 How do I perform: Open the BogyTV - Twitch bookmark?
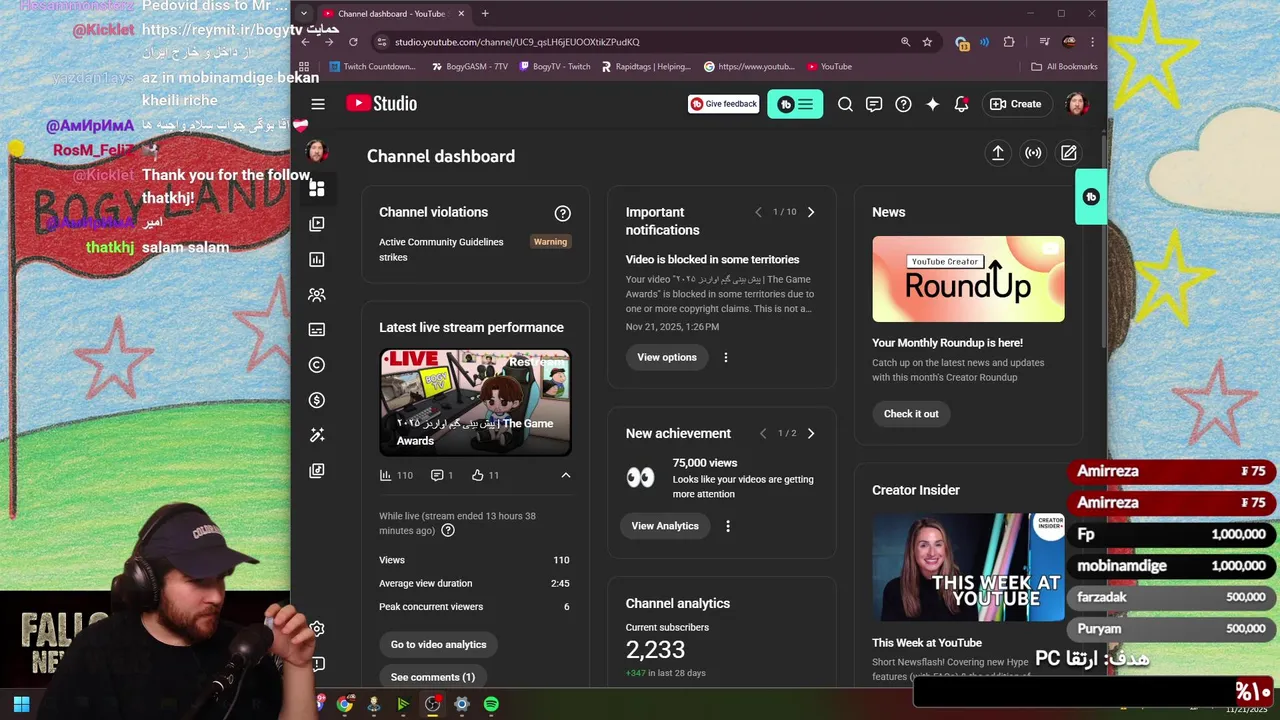point(554,67)
